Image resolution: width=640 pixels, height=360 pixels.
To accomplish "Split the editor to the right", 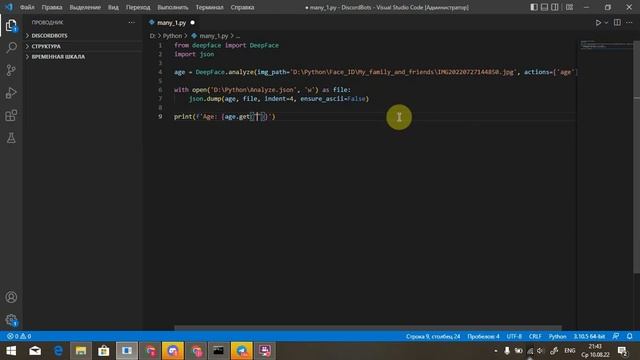I will click(617, 23).
